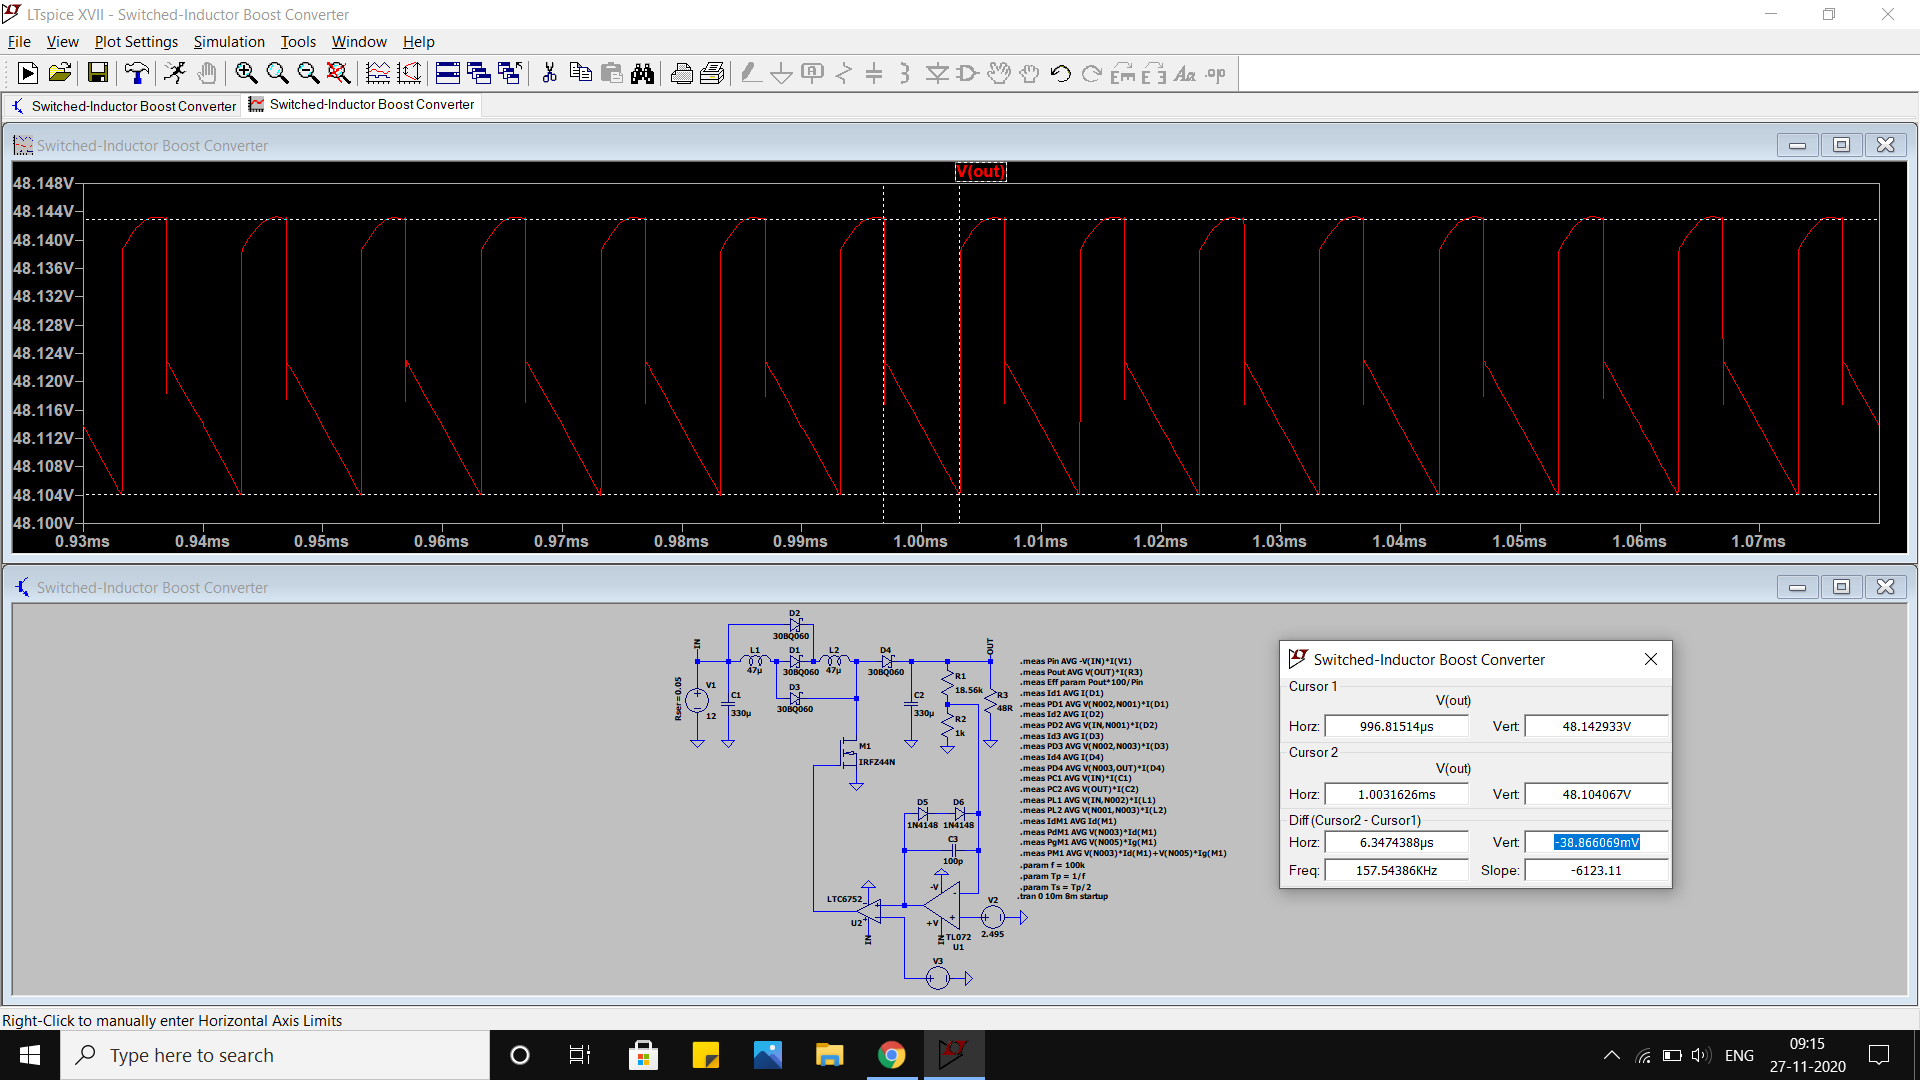Open the Plot Settings menu
The image size is (1920, 1080).
(x=135, y=42)
